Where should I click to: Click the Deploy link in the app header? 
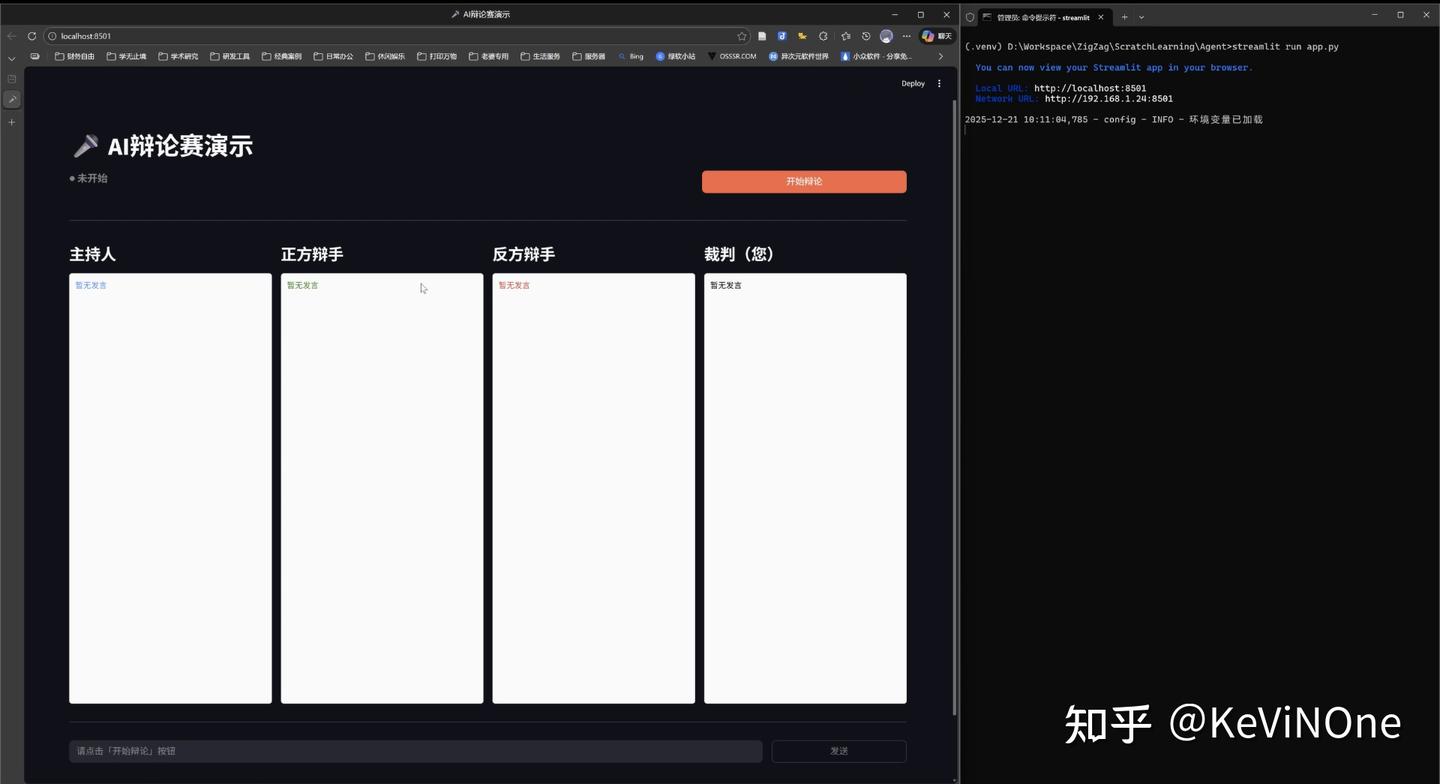911,83
